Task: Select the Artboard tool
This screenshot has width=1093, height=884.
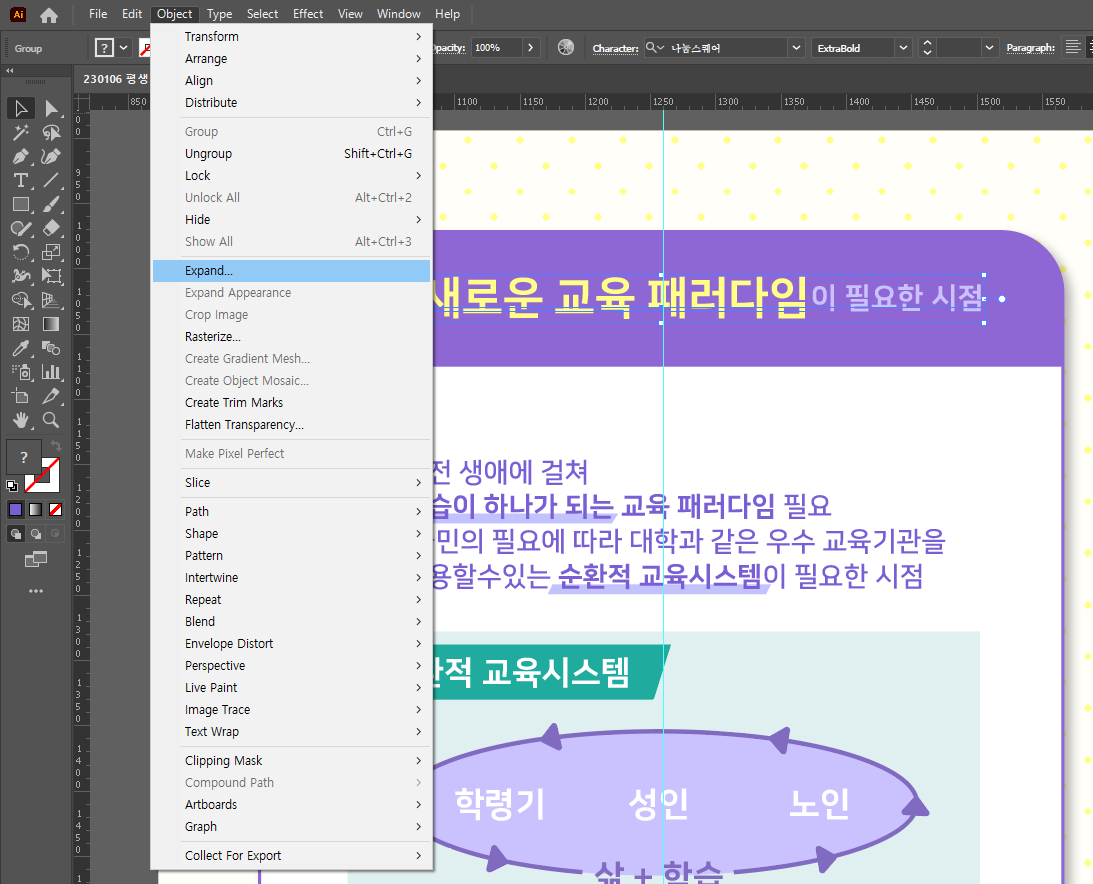Action: pos(21,396)
